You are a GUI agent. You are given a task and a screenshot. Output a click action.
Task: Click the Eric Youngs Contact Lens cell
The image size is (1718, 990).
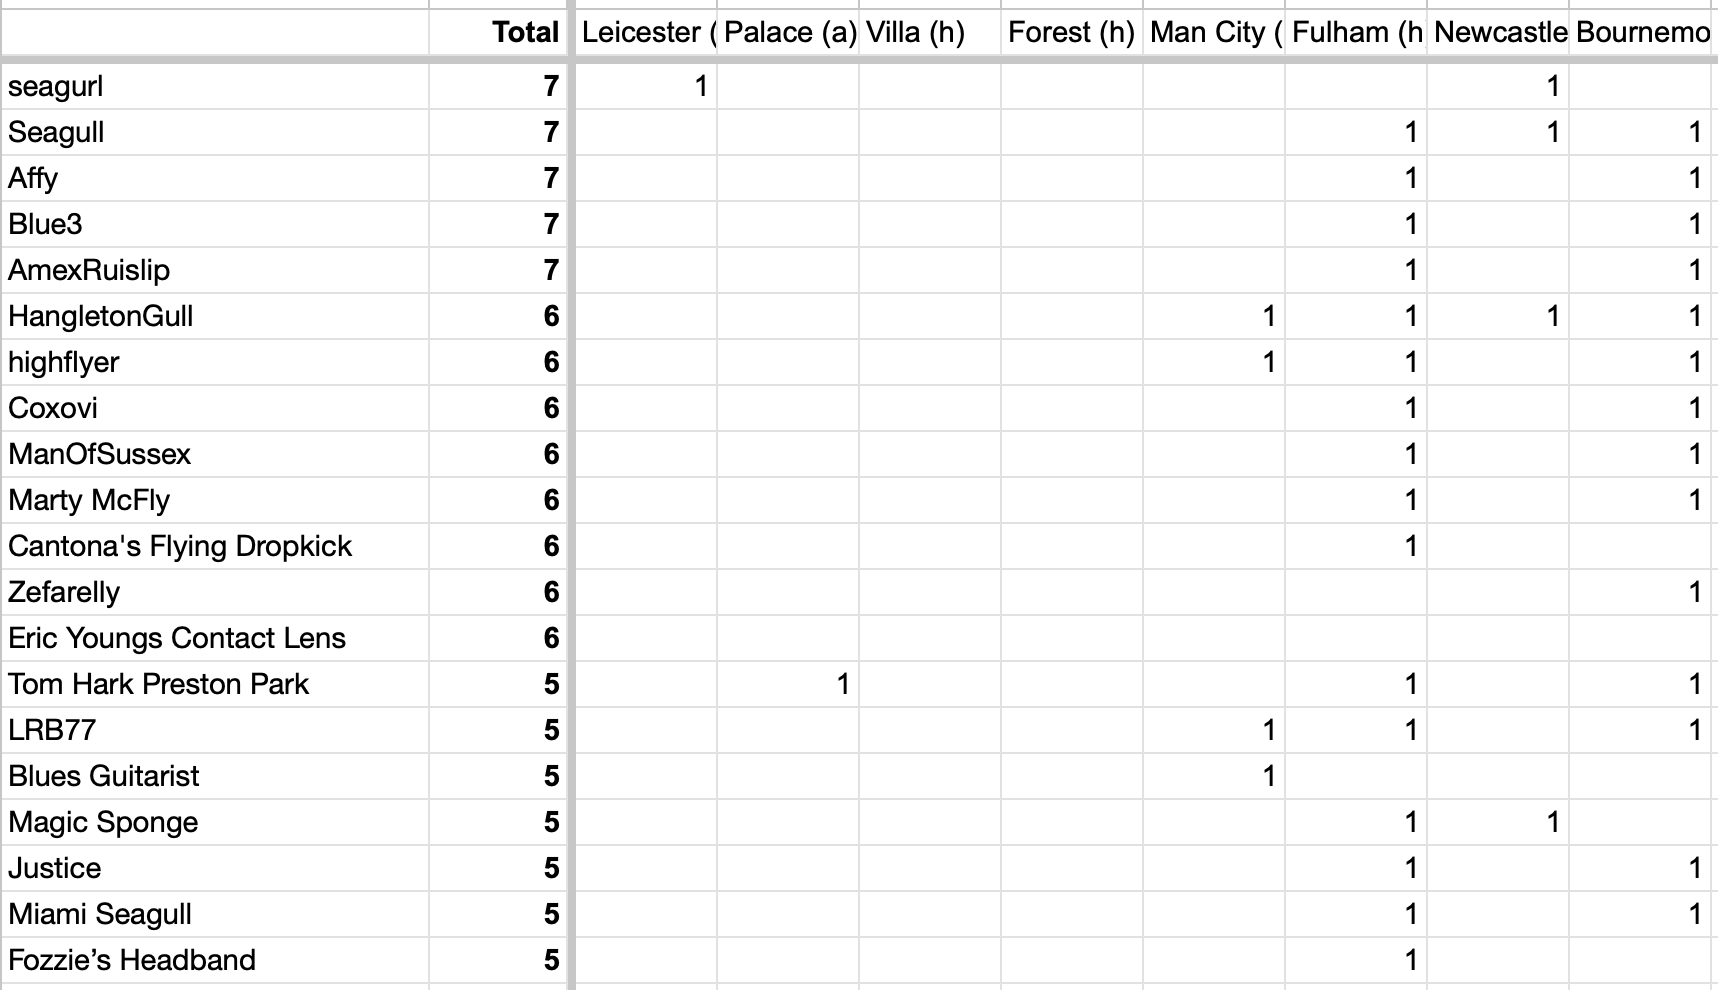(215, 638)
